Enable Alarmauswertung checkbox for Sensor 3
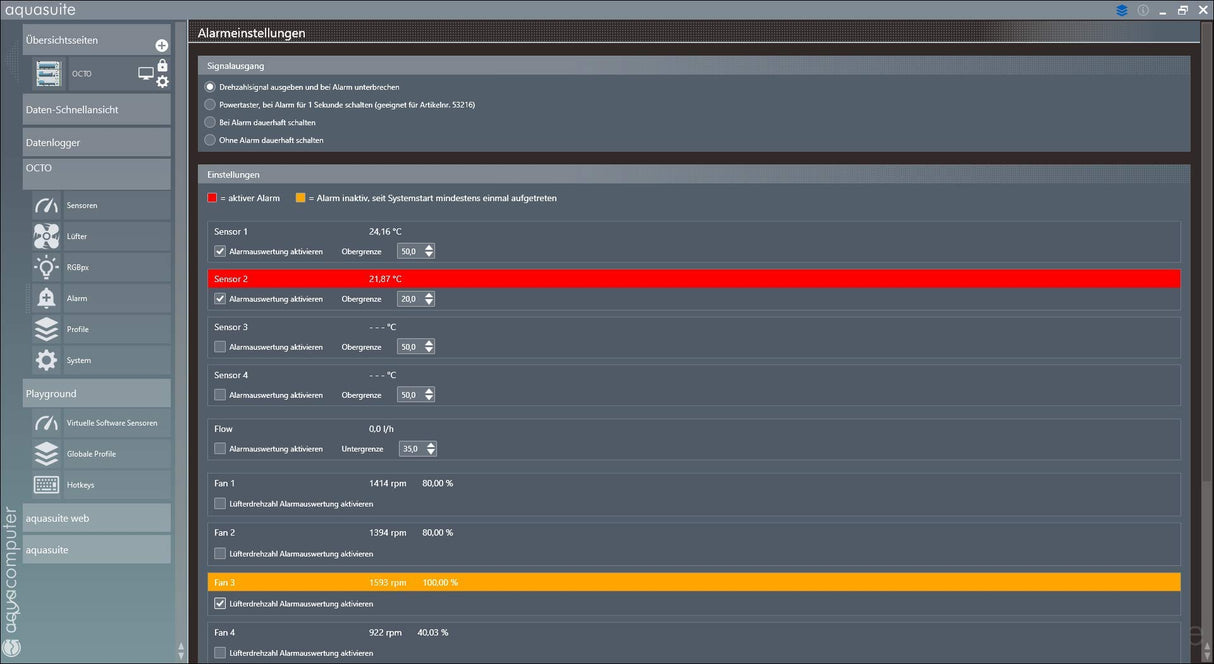1214x664 pixels. (x=220, y=347)
